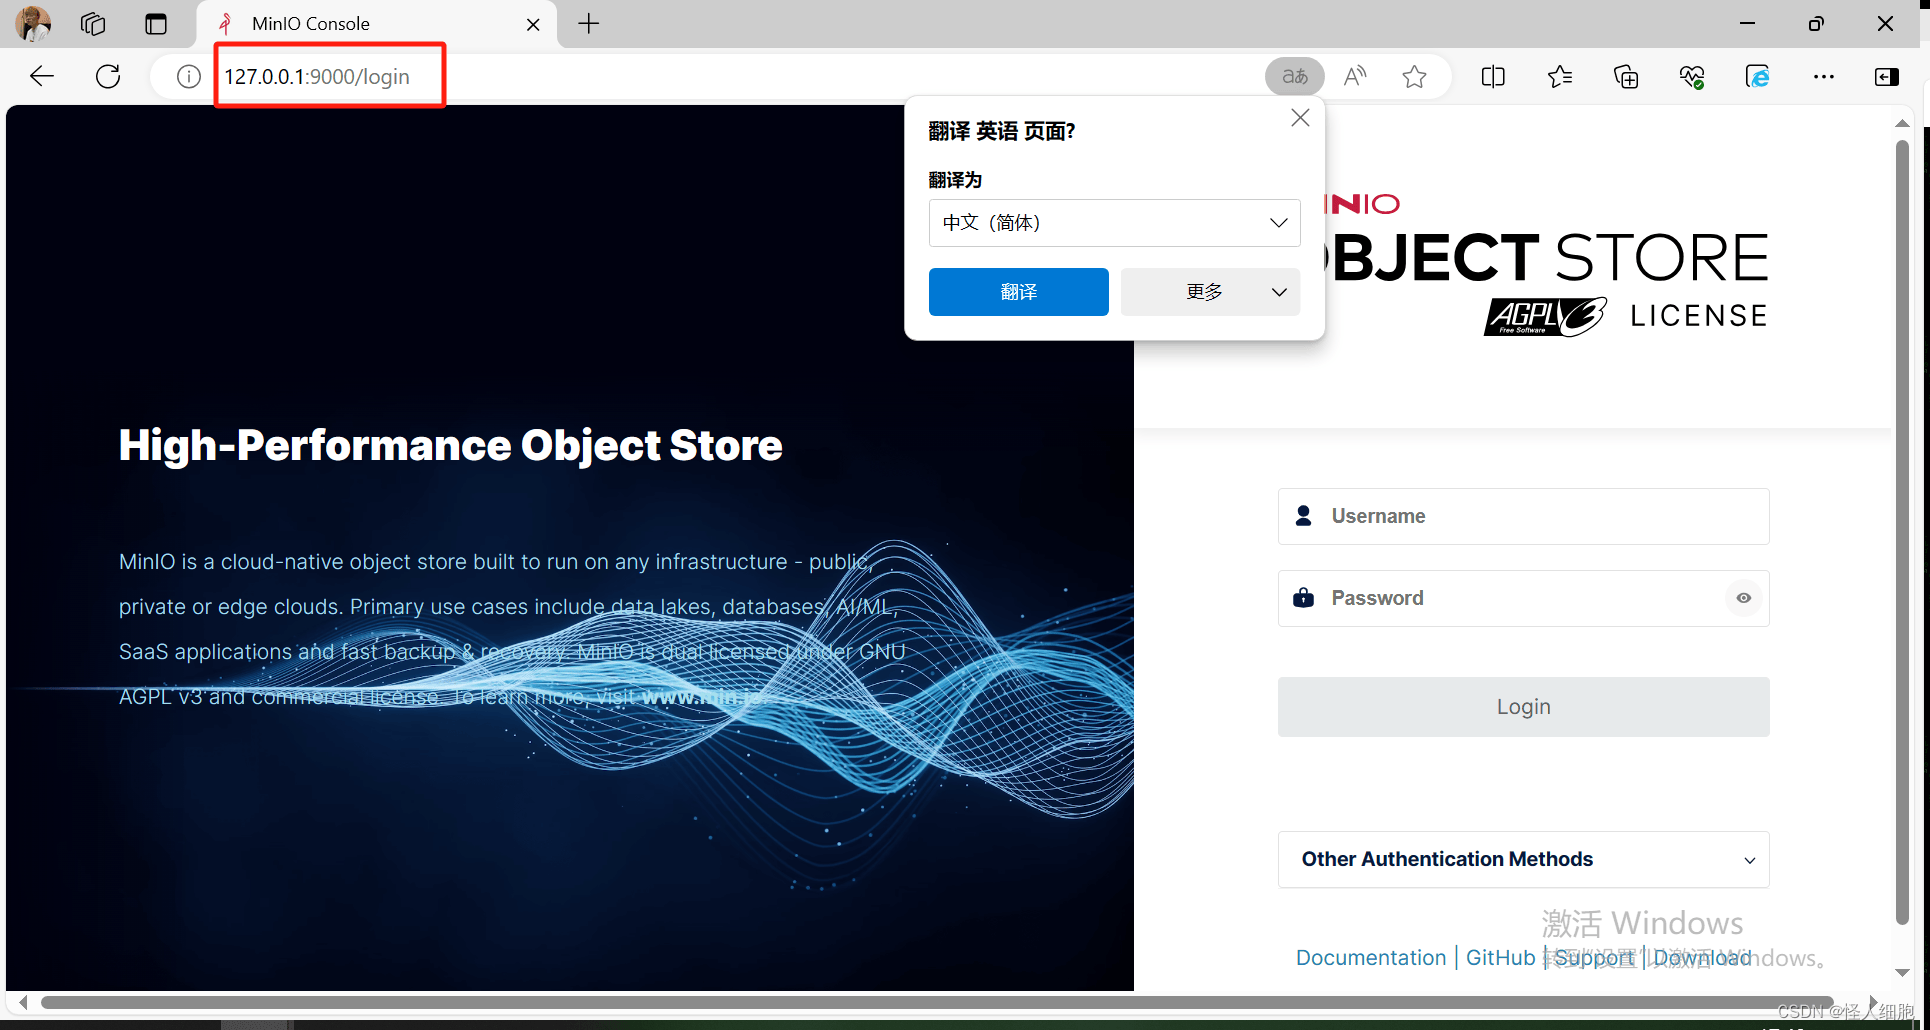
Task: Click the horizontal scrollbar thumb
Action: [937, 1002]
